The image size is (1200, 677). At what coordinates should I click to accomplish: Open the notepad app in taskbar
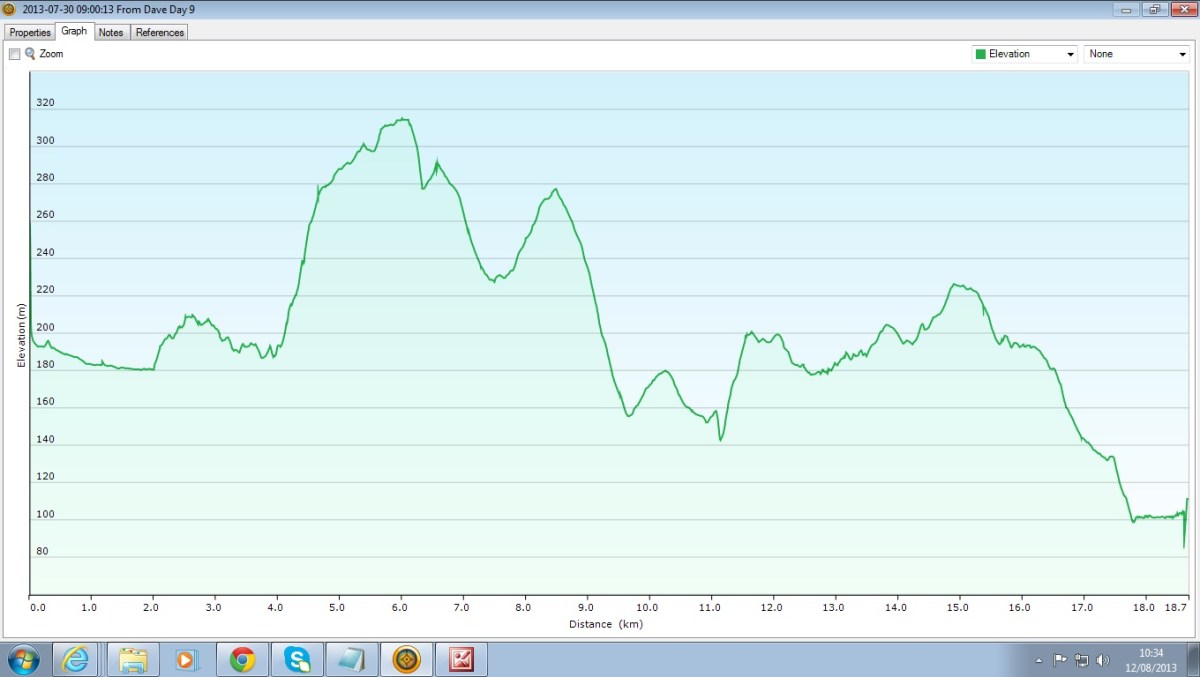click(x=351, y=659)
